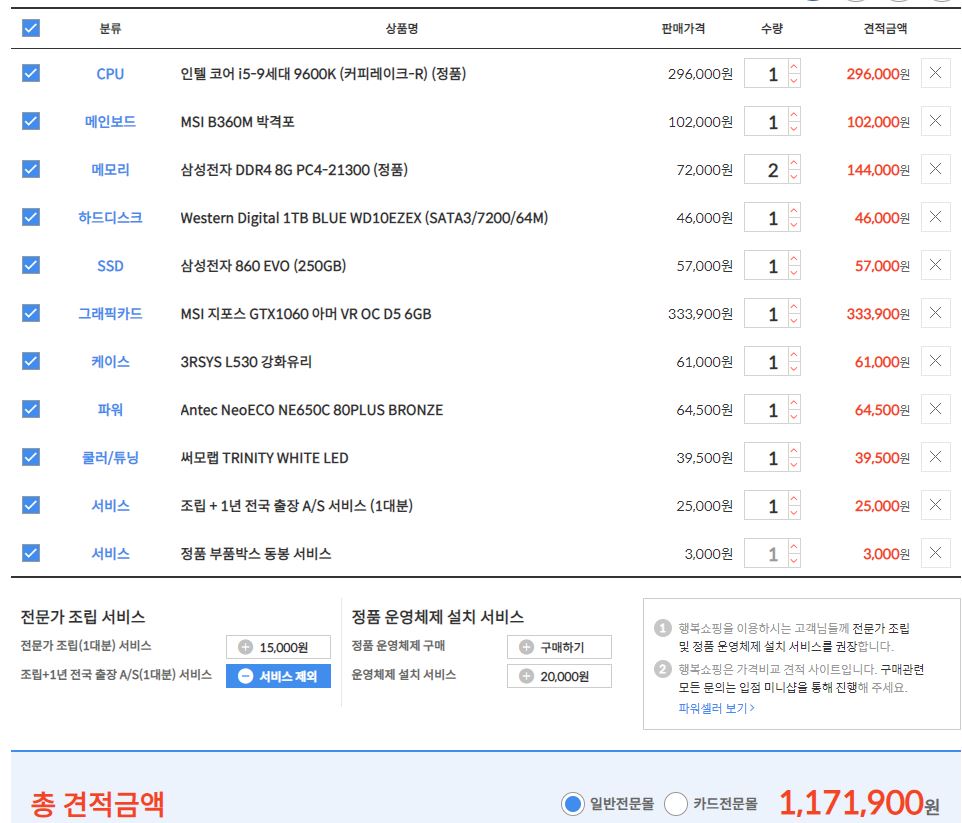
Task: Open the 케이스 category link
Action: (x=110, y=361)
